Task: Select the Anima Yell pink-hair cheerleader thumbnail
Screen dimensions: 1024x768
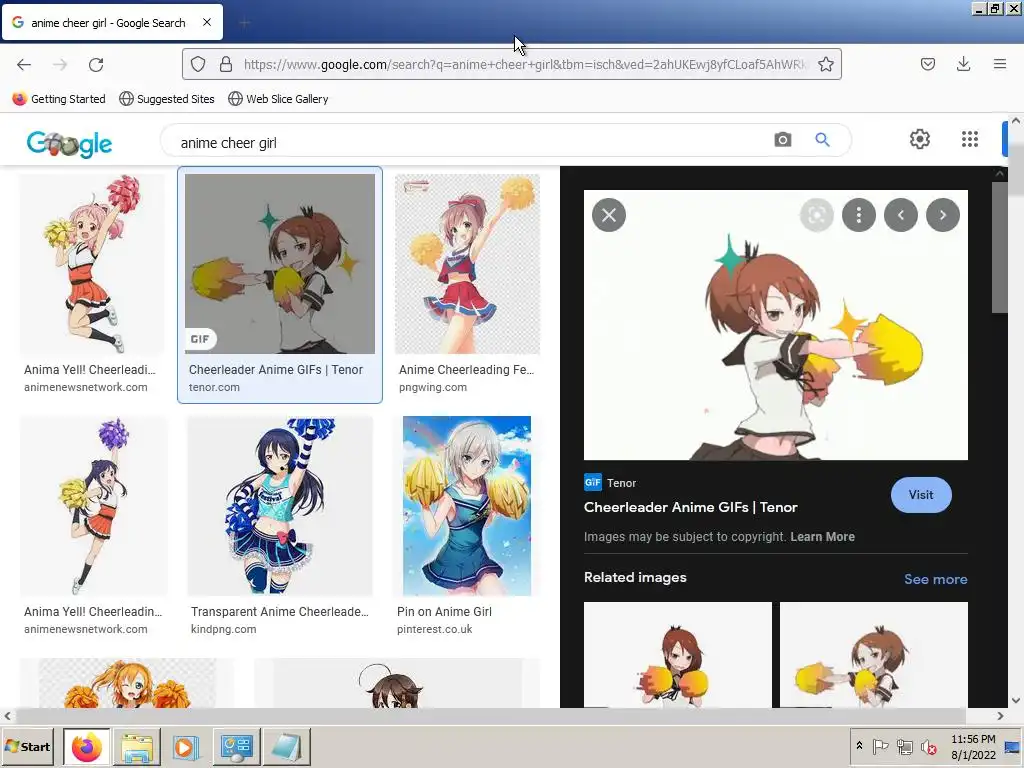Action: (92, 264)
